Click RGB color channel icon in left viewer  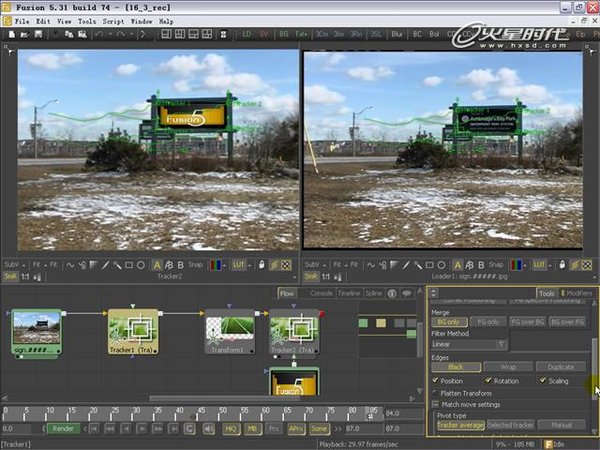(215, 265)
